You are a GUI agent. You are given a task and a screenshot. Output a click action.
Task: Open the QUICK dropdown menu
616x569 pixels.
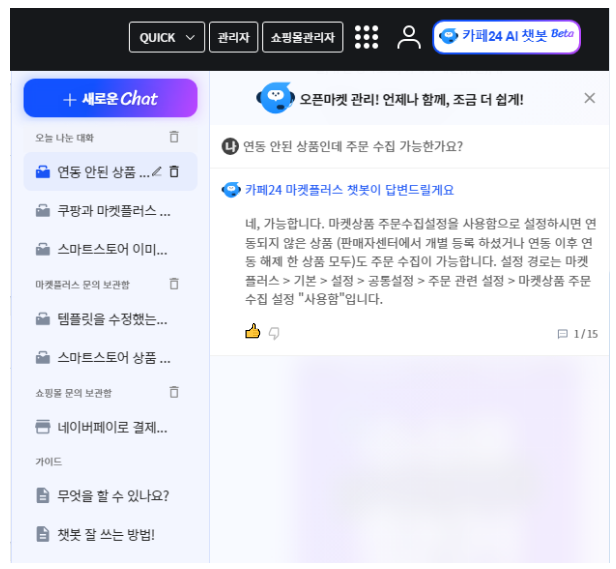(167, 37)
